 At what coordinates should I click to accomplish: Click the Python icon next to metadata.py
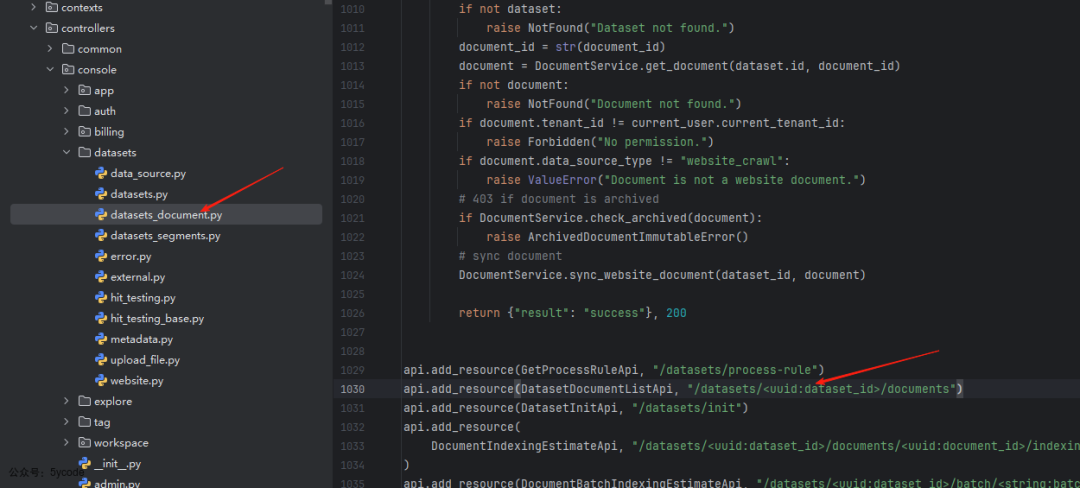pos(101,339)
